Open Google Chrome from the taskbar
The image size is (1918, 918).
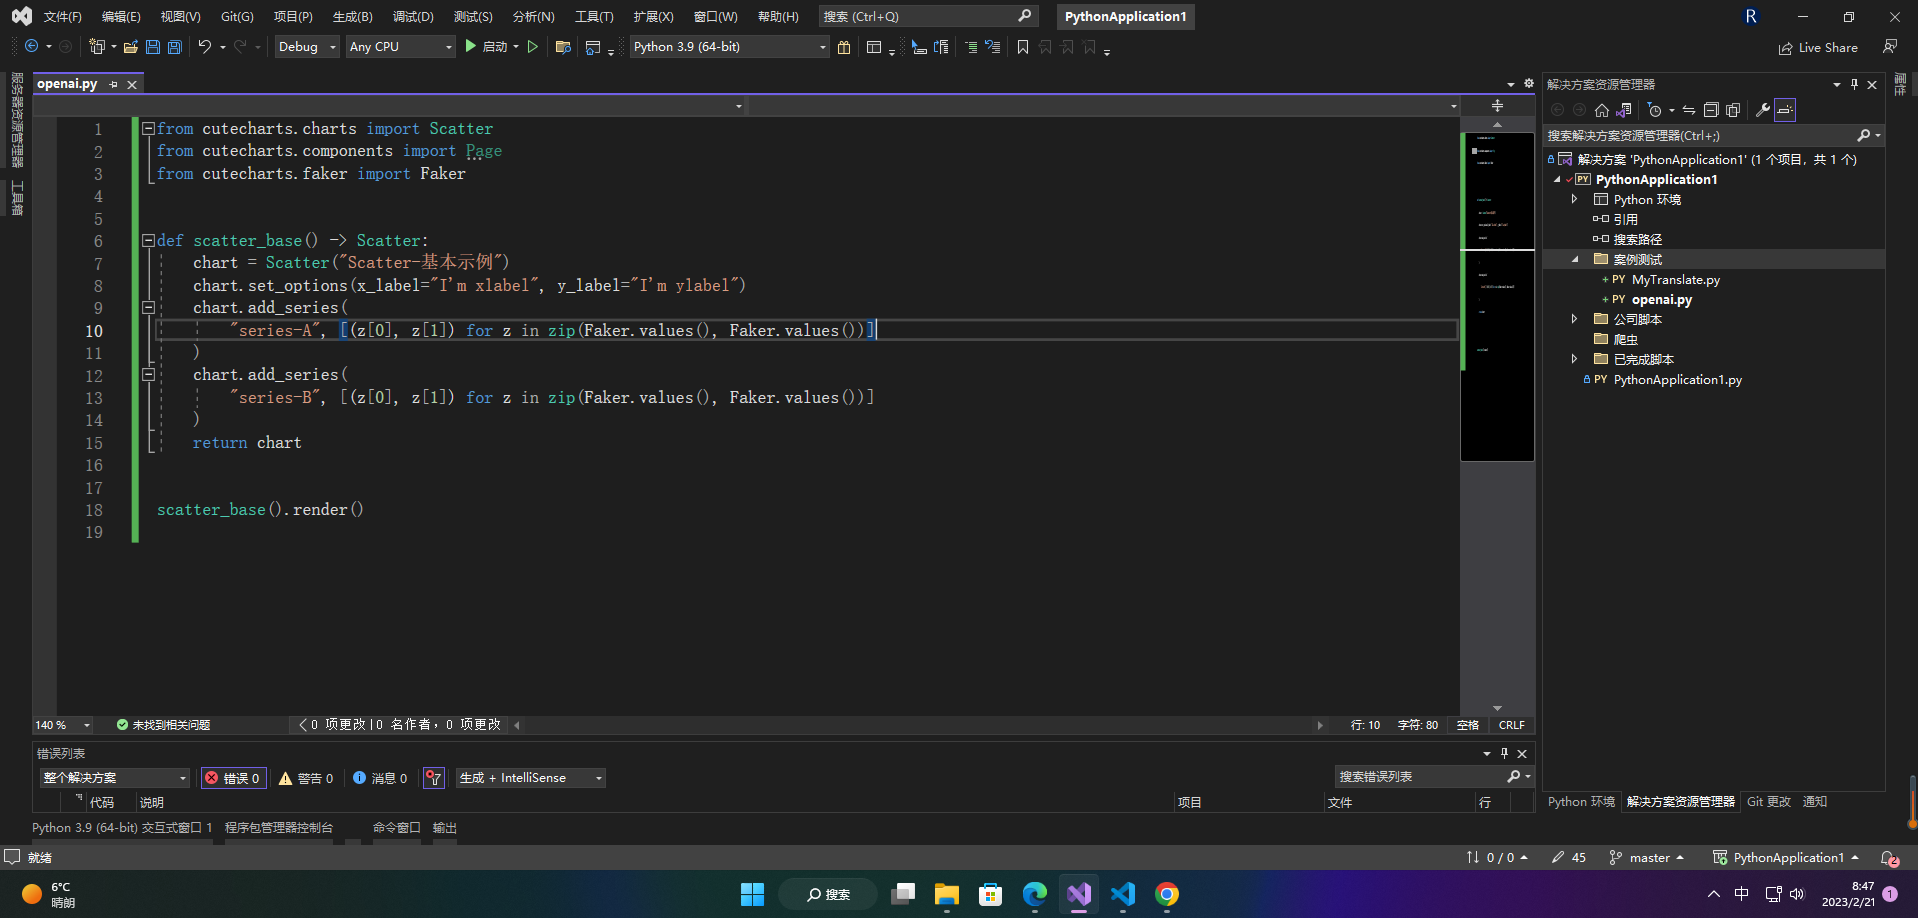click(1167, 894)
